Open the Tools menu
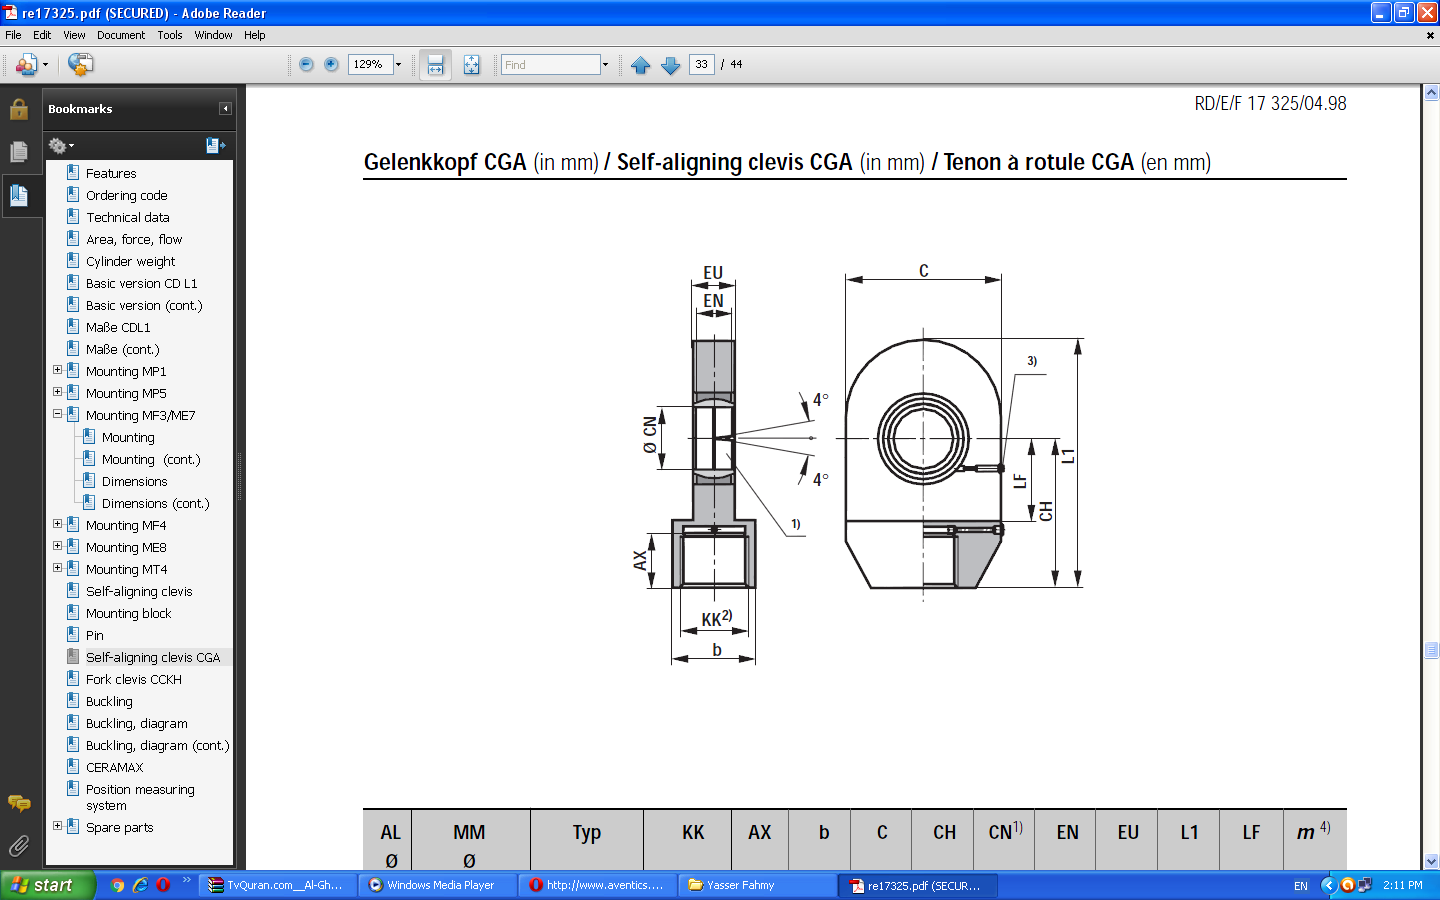Viewport: 1440px width, 900px height. 170,35
